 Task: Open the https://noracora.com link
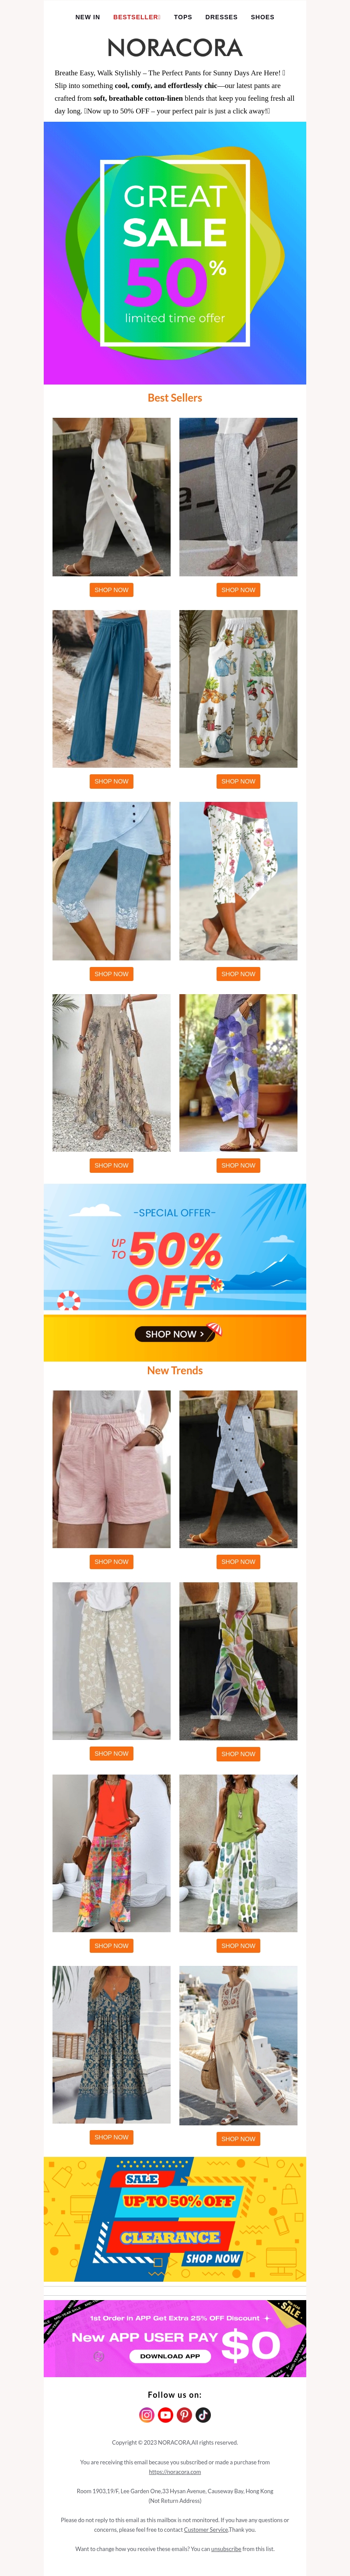(175, 2471)
